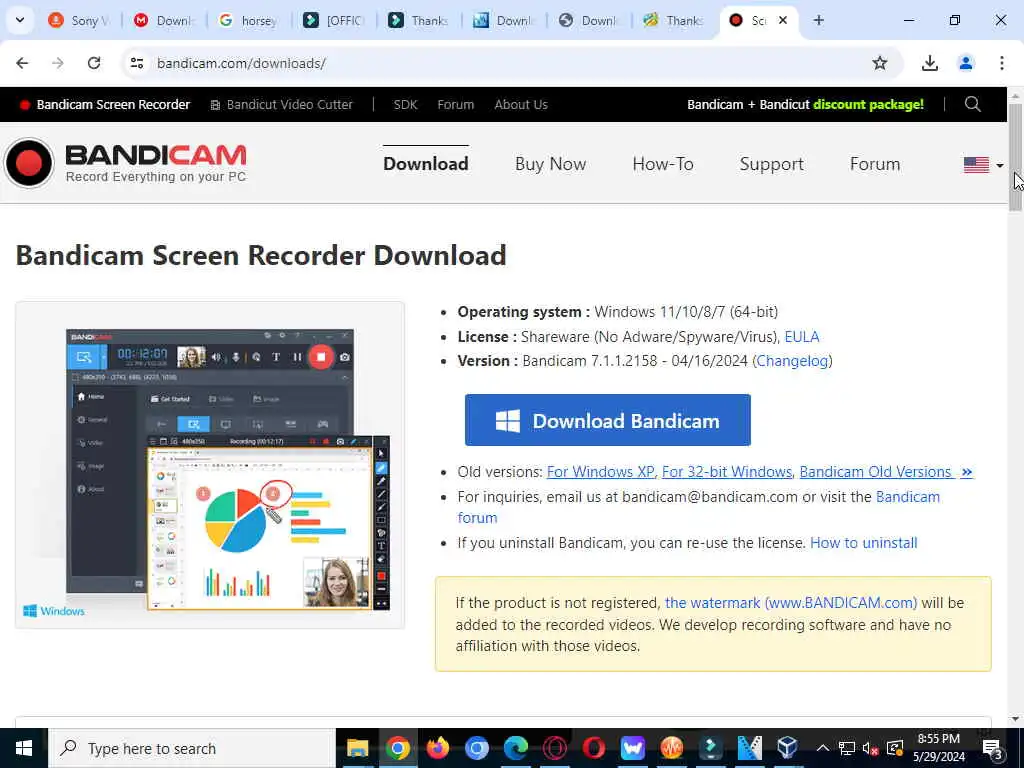Open the For 32-bit Windows link
This screenshot has height=768, width=1024.
coord(726,472)
